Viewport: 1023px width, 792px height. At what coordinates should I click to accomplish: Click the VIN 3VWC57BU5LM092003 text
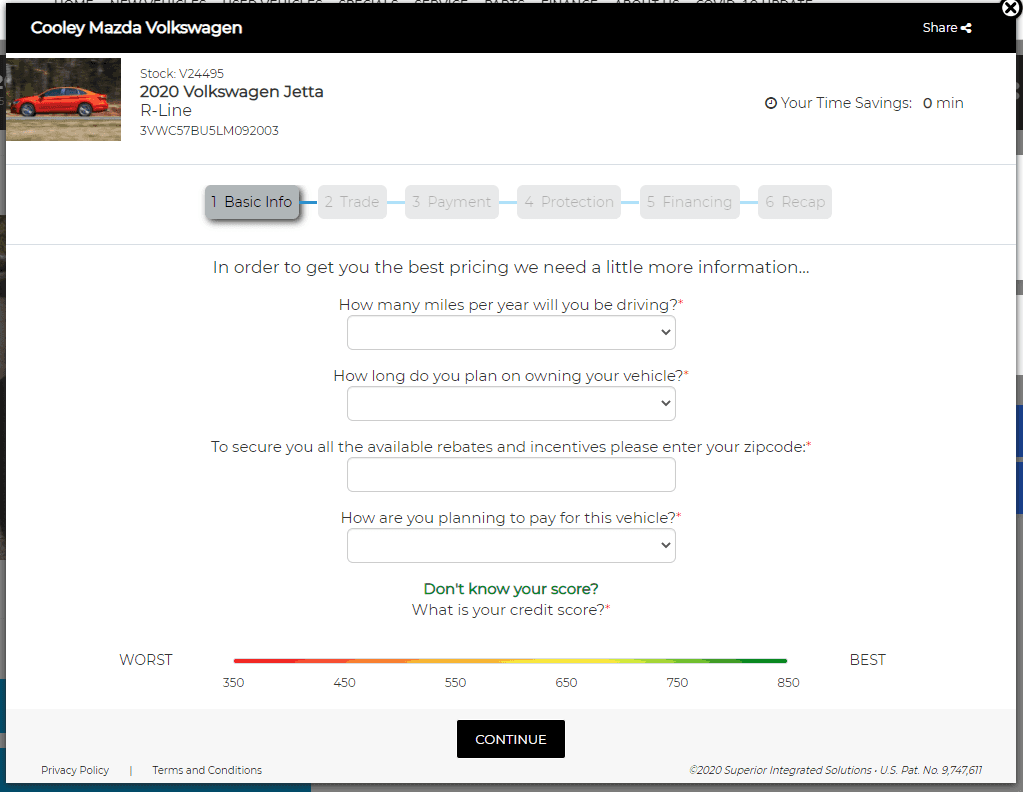(x=209, y=130)
